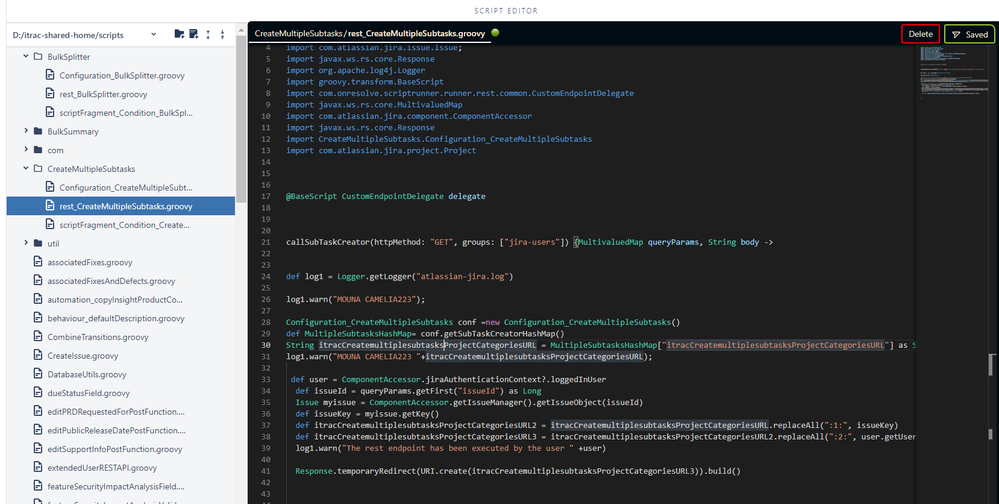Click code "@BaseScript CustomEndpointDelegate delegate"
The height and width of the screenshot is (504, 999).
(x=385, y=196)
